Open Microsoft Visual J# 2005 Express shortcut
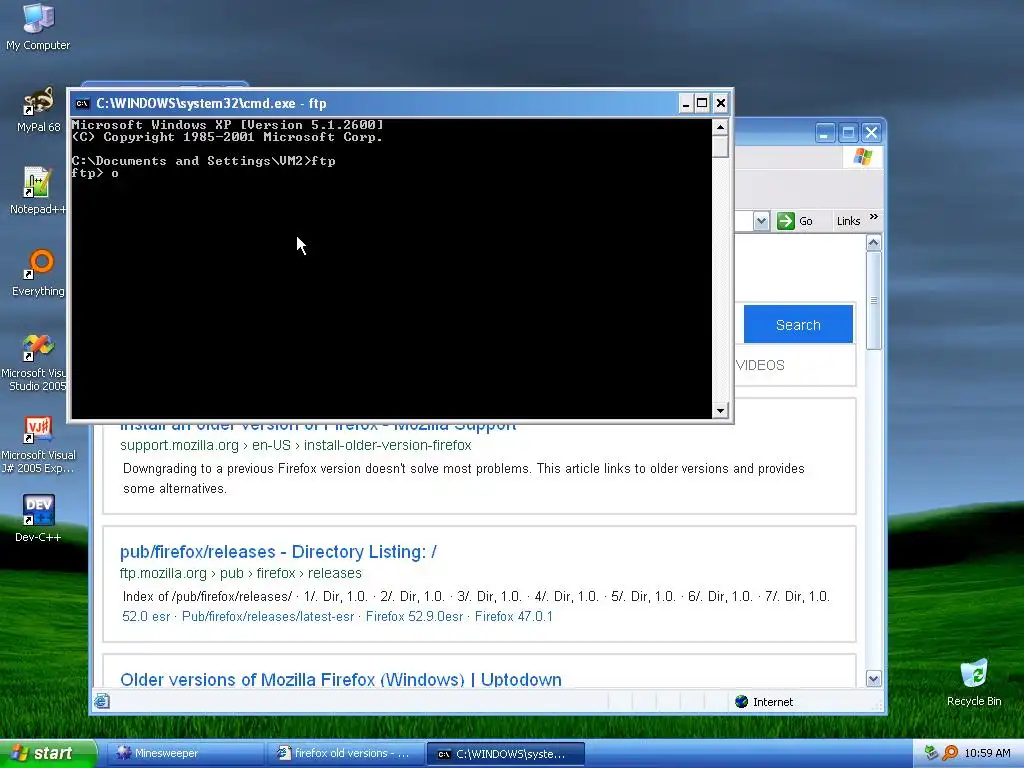The width and height of the screenshot is (1024, 768). tap(38, 444)
